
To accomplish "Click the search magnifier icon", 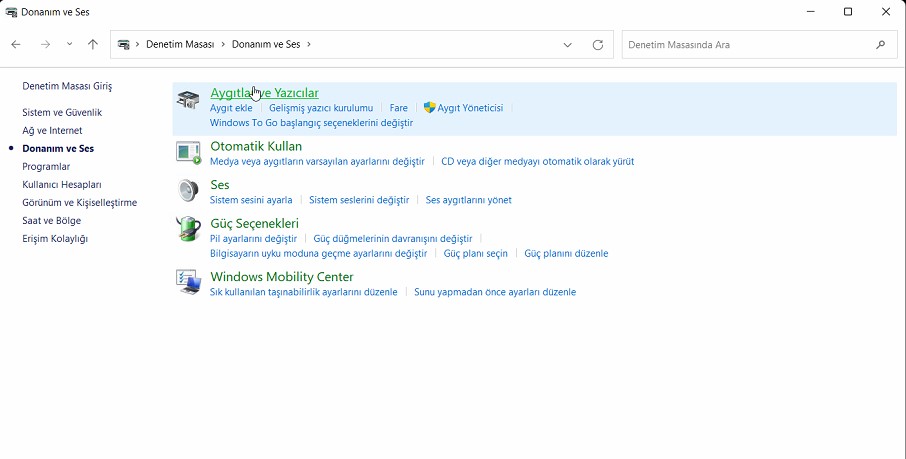I will (880, 45).
